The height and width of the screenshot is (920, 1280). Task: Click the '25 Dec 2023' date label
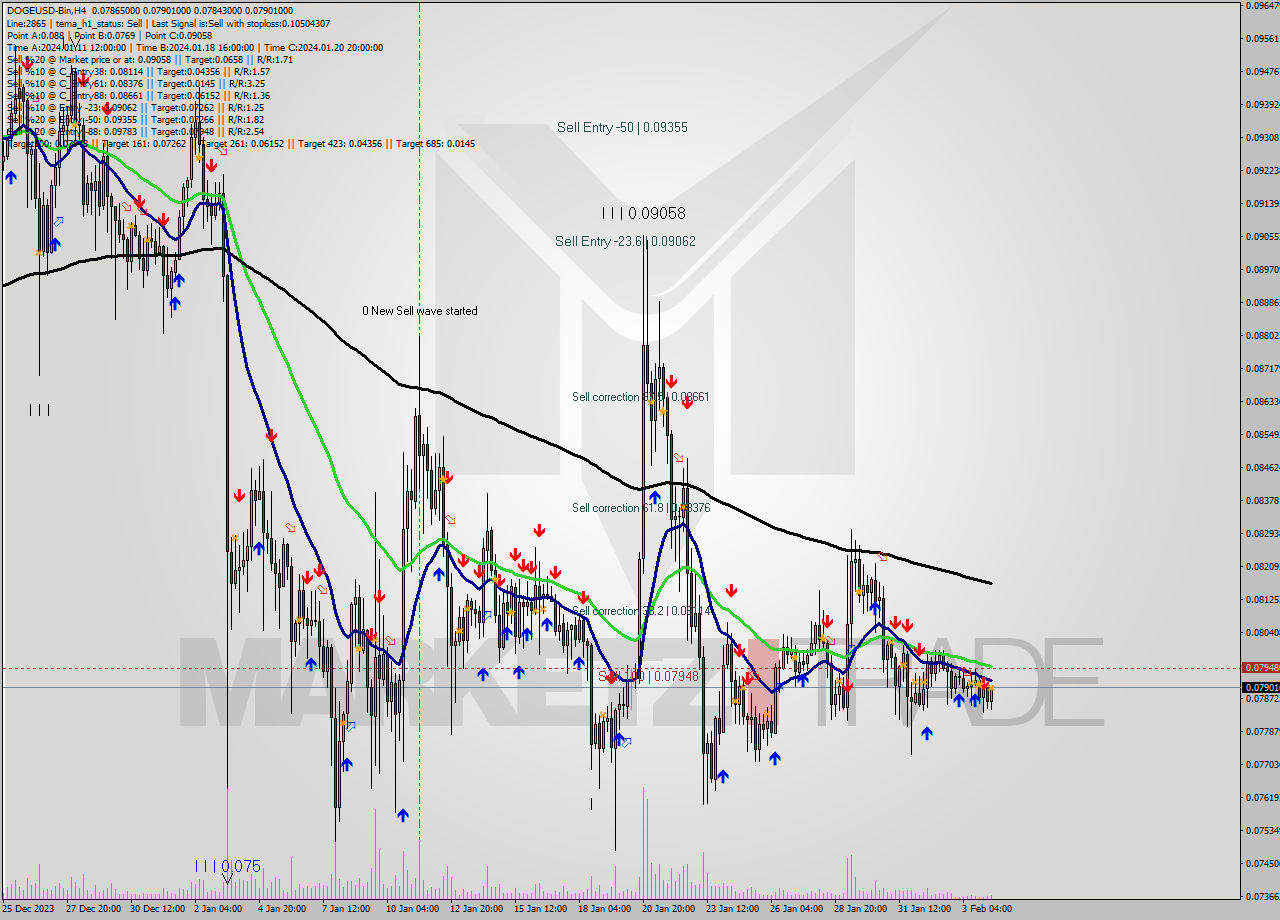[26, 908]
